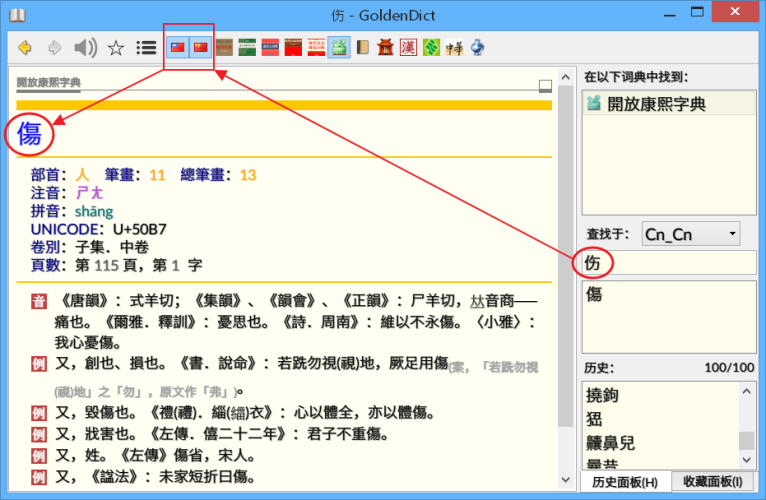The image size is (766, 500).
Task: Click the red pagoda dictionary icon
Action: (x=385, y=48)
